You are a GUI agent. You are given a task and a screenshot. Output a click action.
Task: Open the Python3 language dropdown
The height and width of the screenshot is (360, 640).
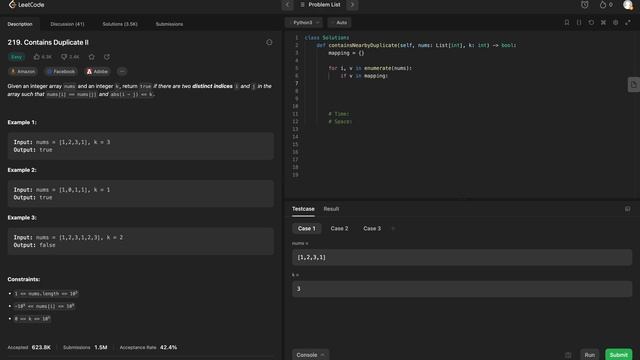click(x=304, y=22)
